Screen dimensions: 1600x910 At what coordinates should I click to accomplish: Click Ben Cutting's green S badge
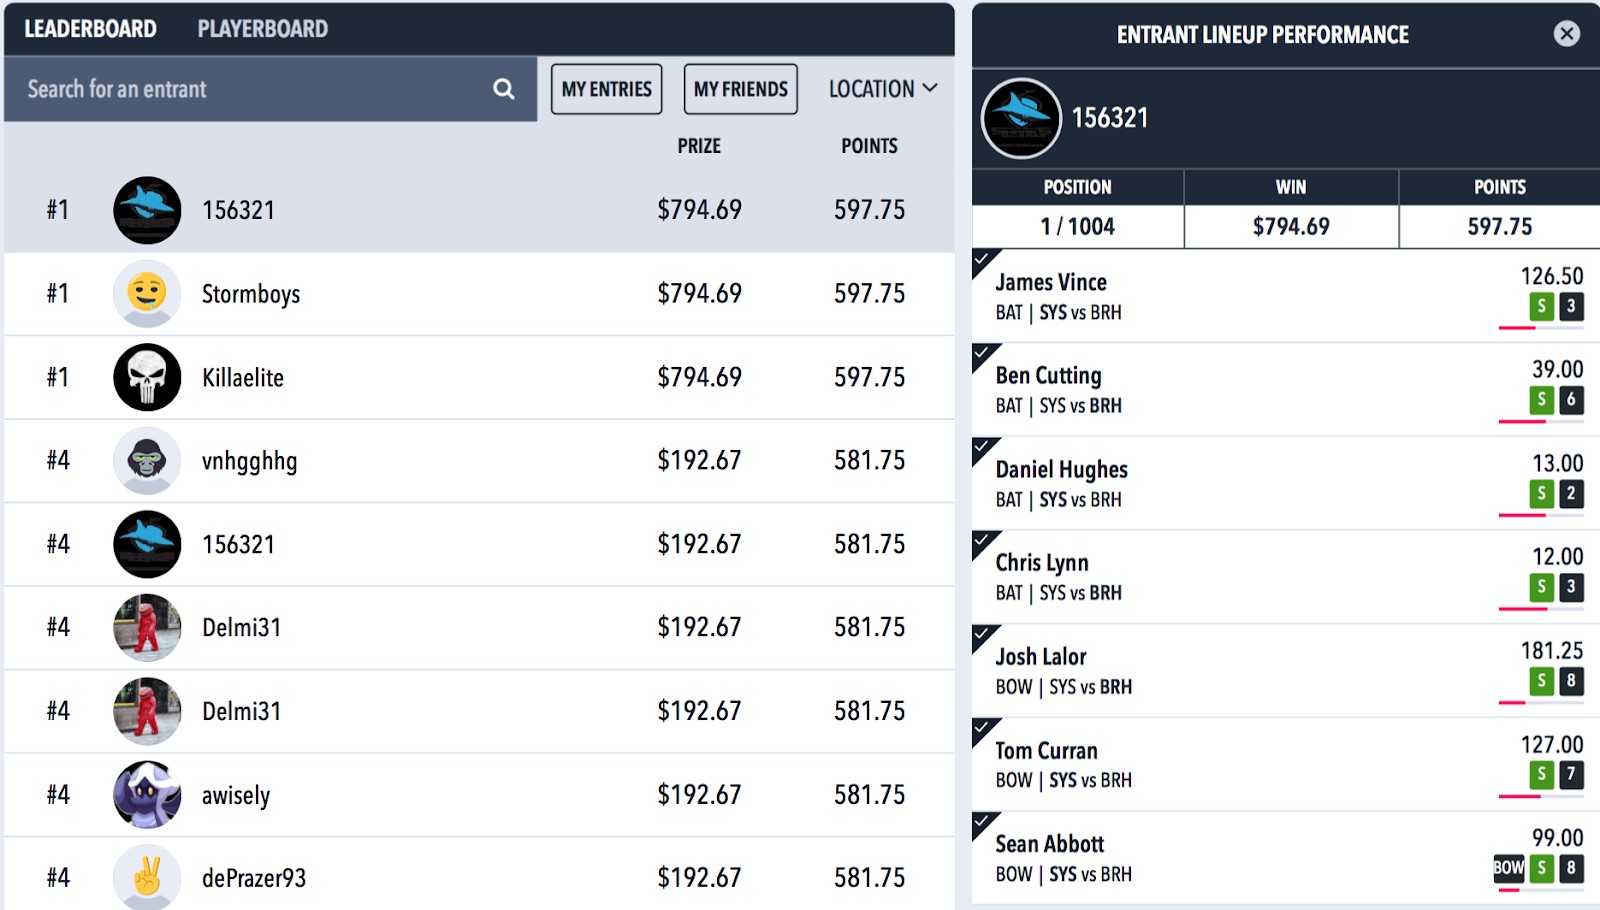(x=1541, y=400)
